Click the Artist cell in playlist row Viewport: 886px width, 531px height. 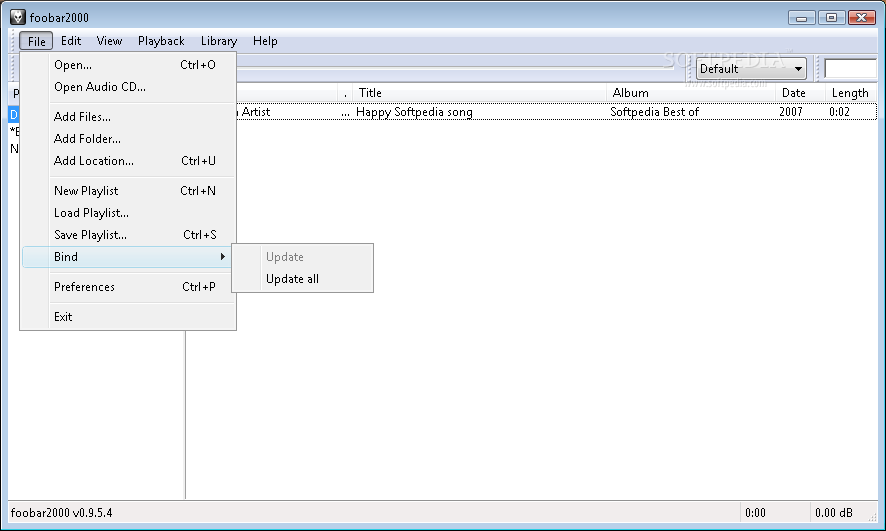tap(255, 112)
